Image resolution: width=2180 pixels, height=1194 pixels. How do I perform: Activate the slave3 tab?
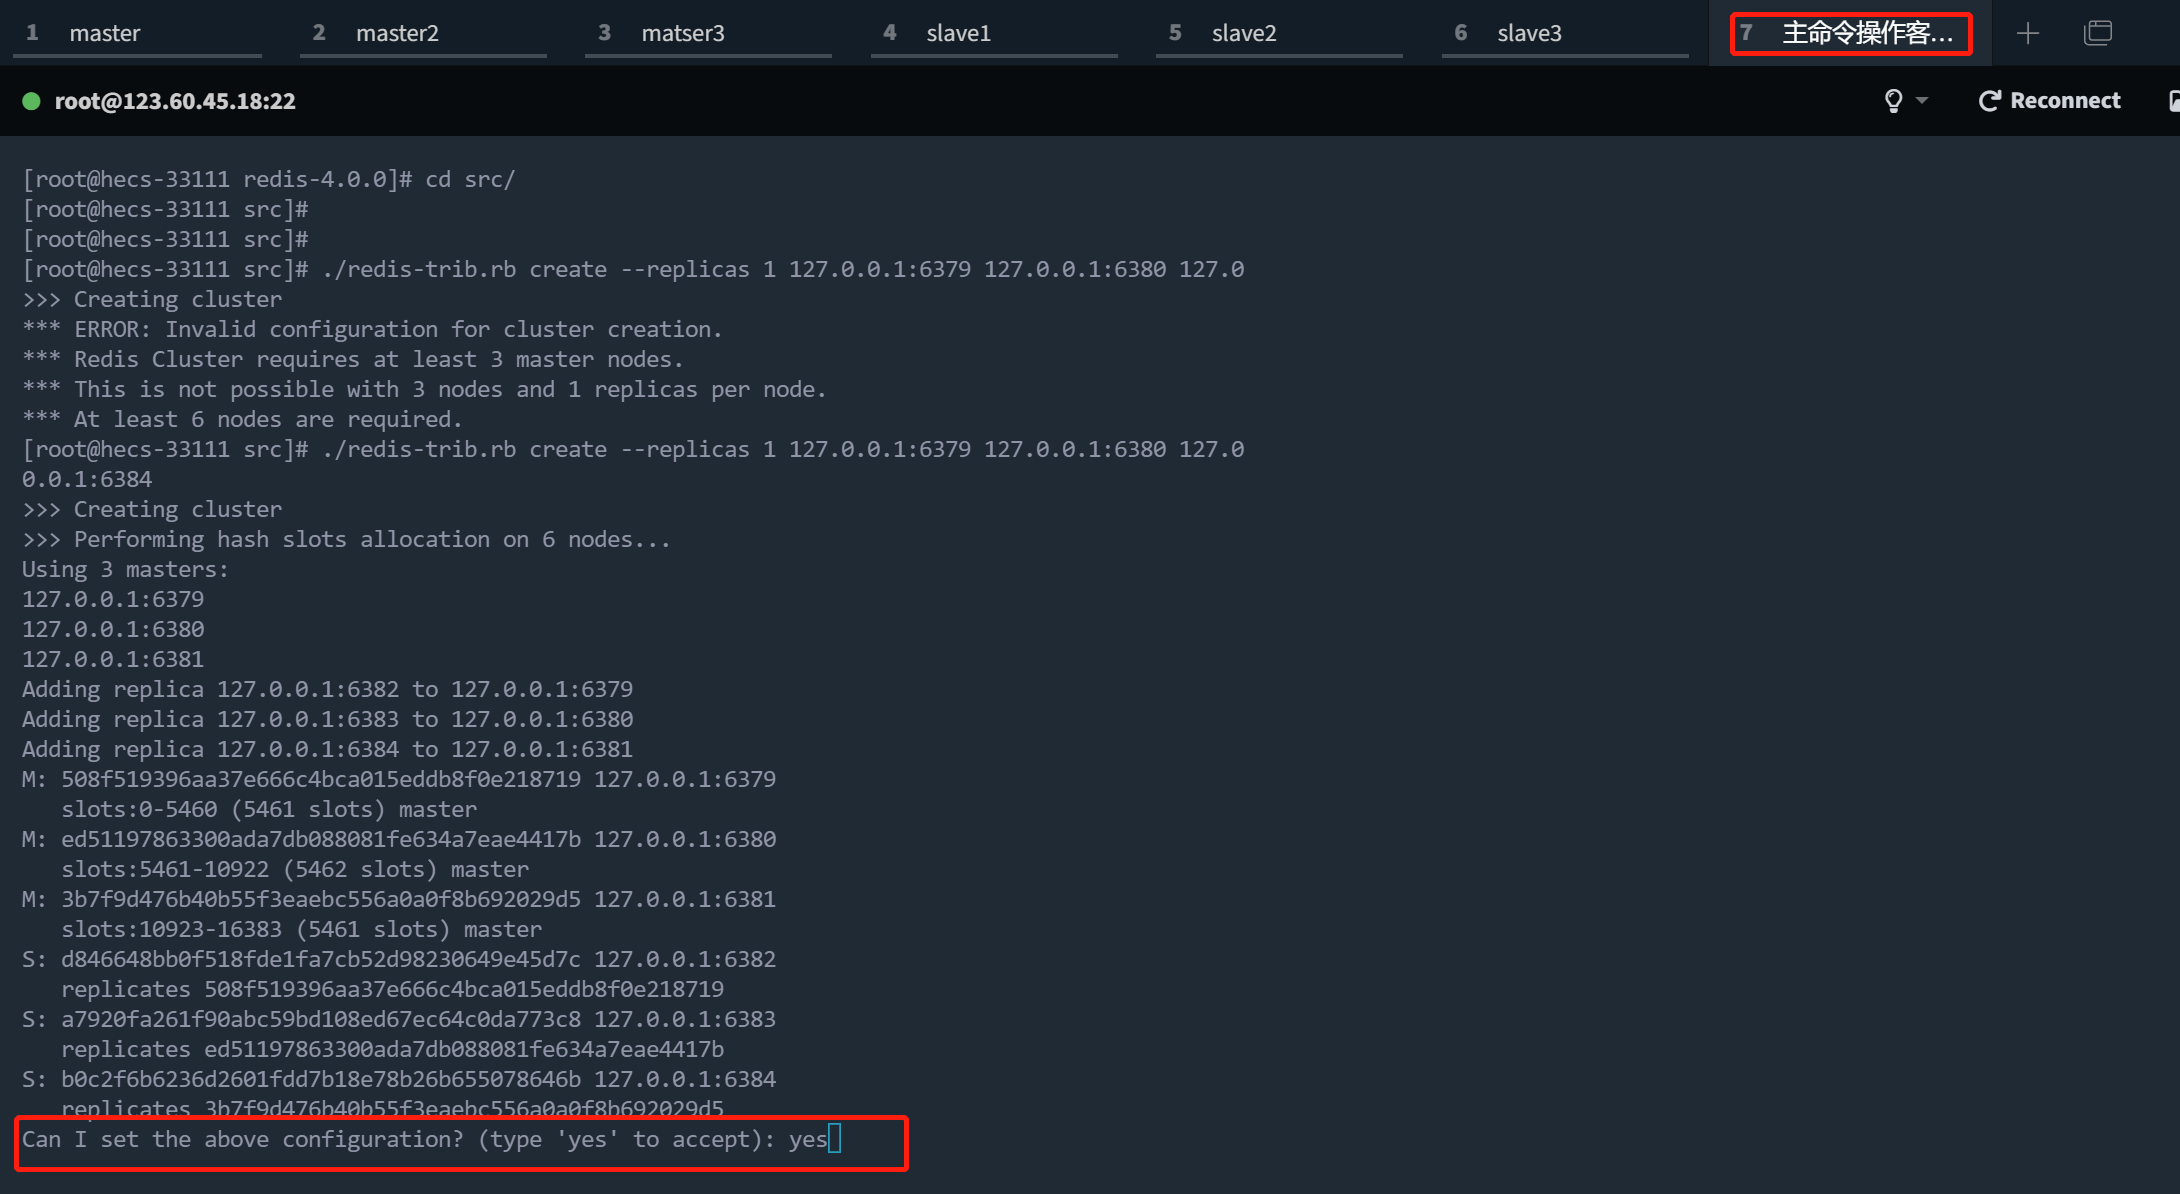[x=1529, y=33]
